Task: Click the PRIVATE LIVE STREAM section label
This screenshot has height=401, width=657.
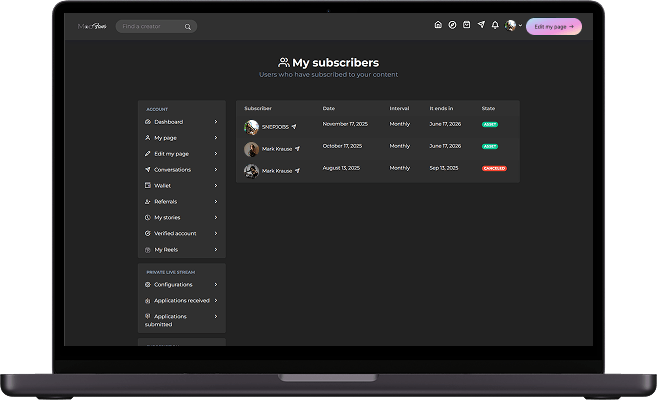Action: click(171, 272)
